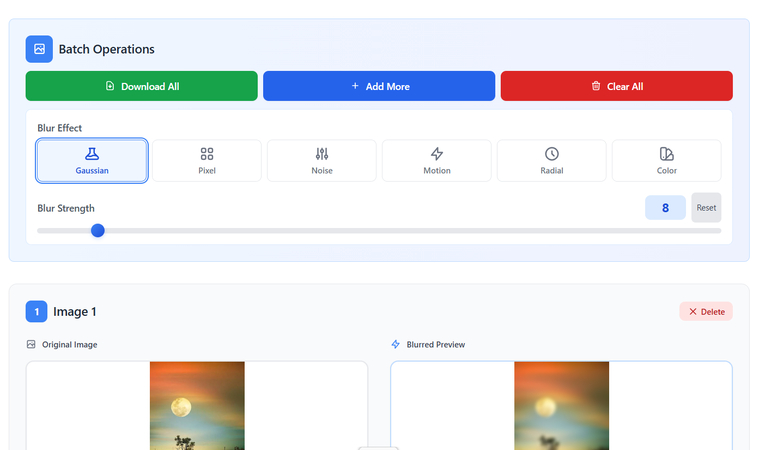Click the Blur Strength slider handle

pyautogui.click(x=98, y=230)
